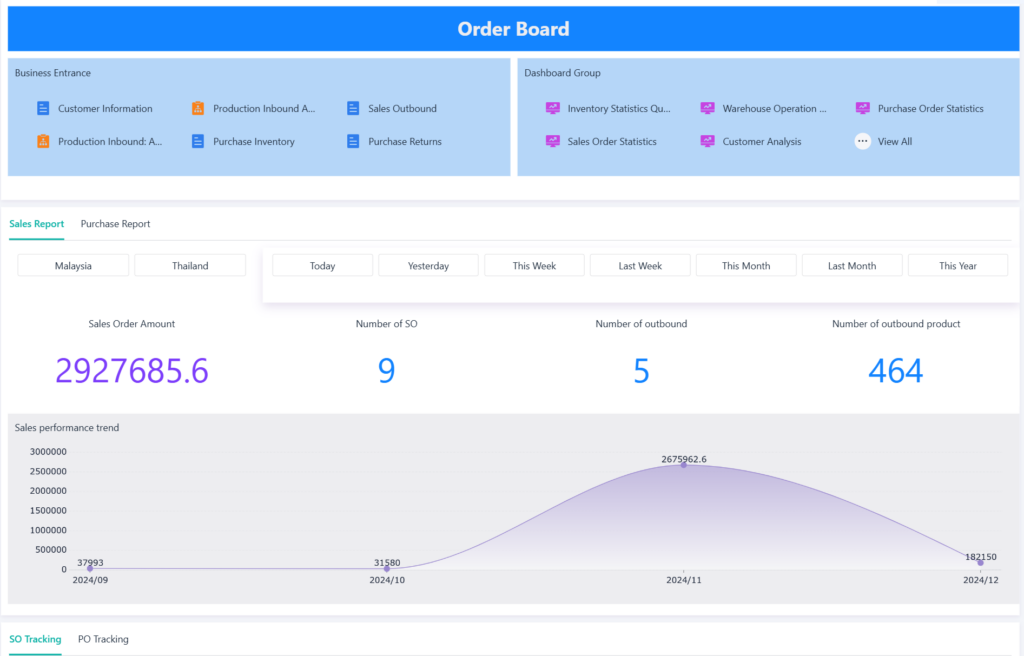Click the Sales Order Amount value
Viewport: 1024px width, 656px height.
pos(132,371)
